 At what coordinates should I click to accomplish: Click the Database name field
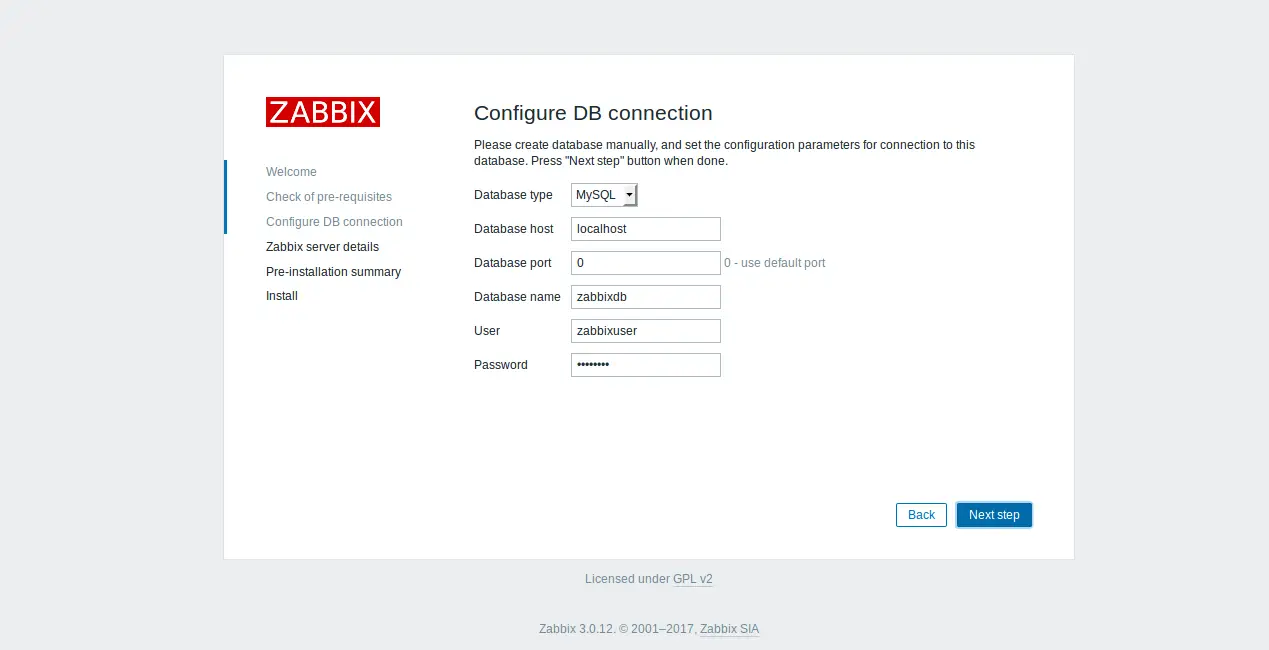(646, 297)
